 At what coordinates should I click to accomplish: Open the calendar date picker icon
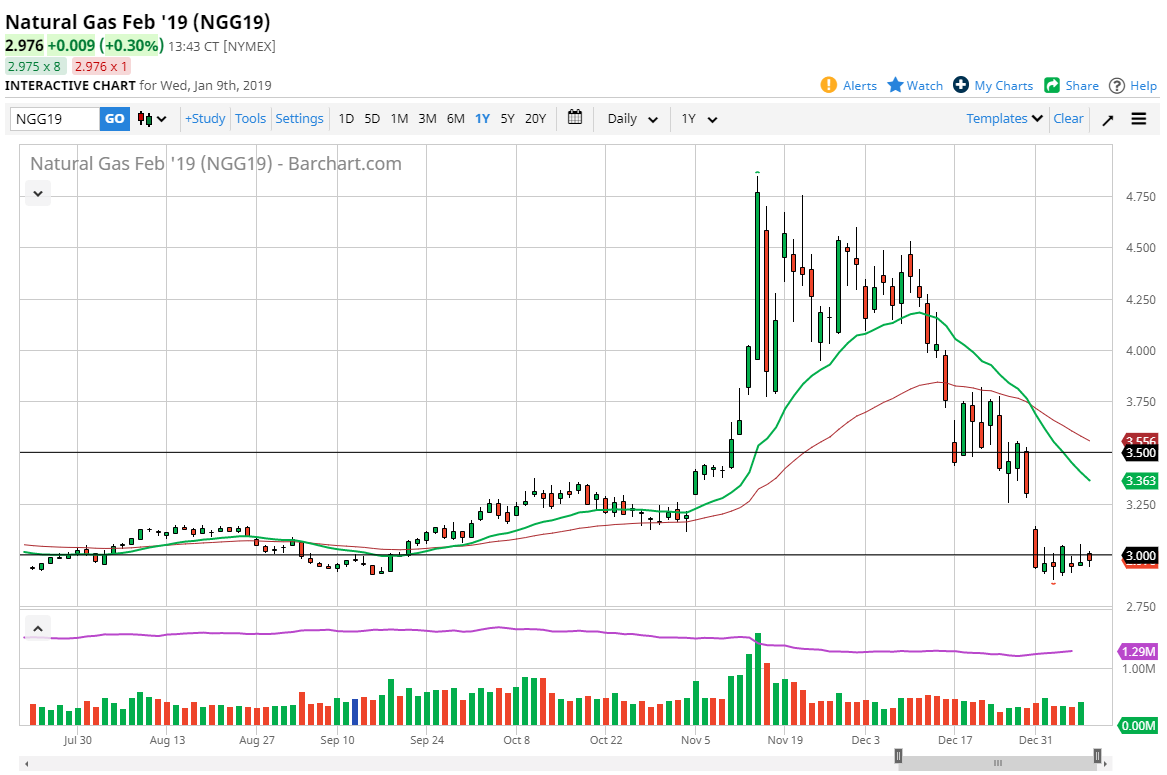tap(575, 118)
